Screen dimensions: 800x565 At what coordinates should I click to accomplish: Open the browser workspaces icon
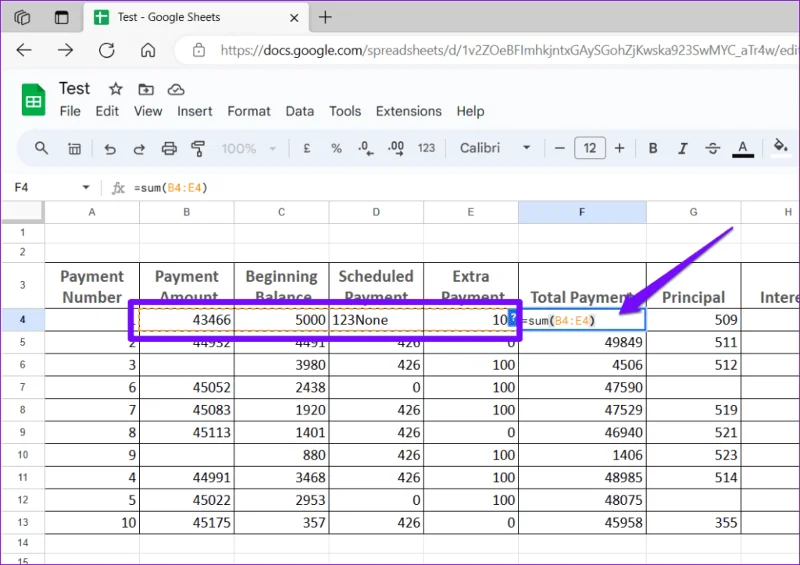(x=22, y=17)
